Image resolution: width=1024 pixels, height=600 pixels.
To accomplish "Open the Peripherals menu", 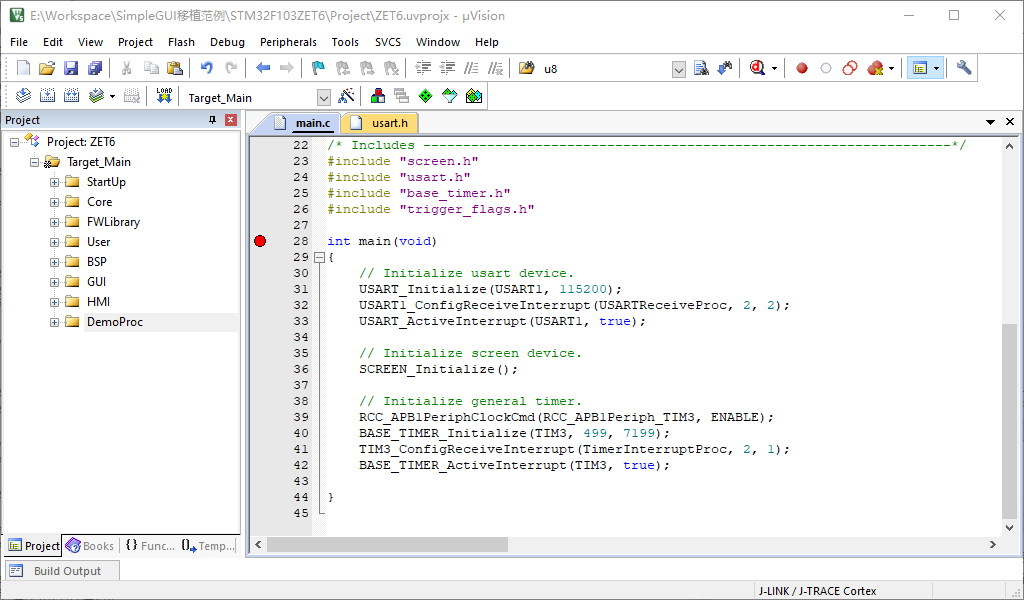I will click(x=288, y=42).
